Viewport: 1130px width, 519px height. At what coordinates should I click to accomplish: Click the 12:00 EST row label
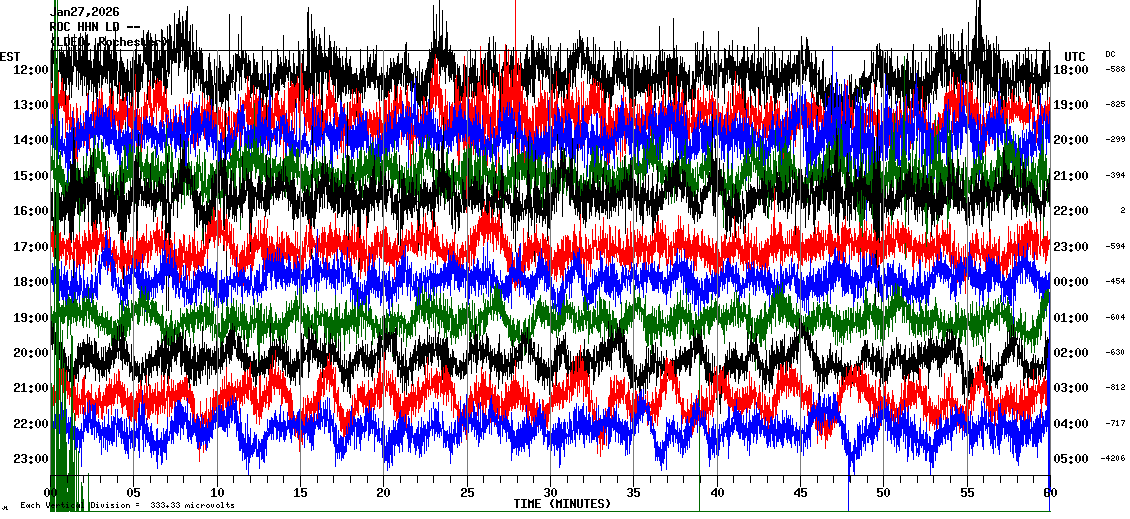[x=31, y=69]
